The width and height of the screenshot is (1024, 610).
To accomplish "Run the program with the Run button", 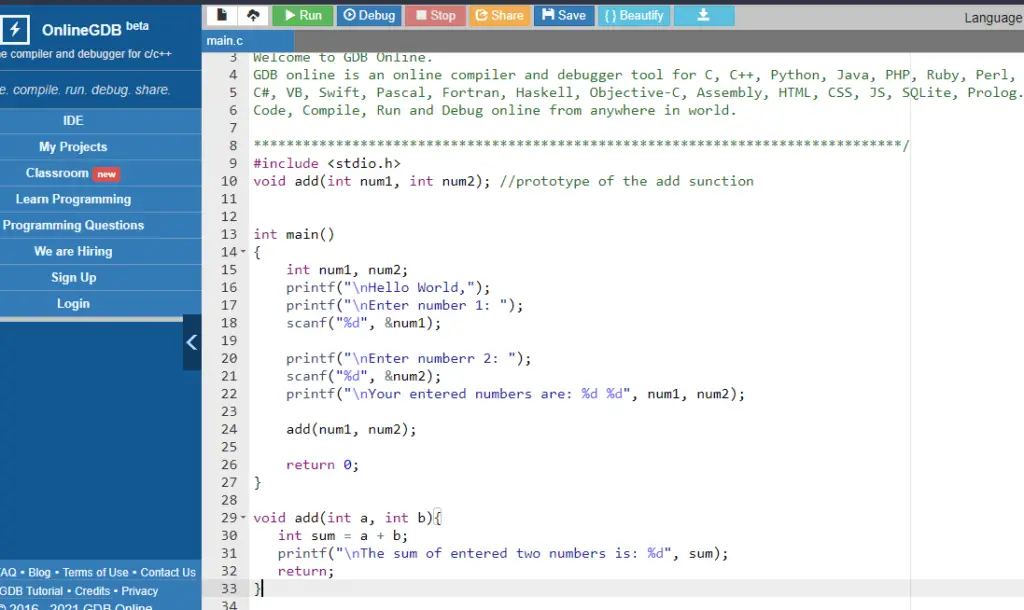I will [302, 15].
